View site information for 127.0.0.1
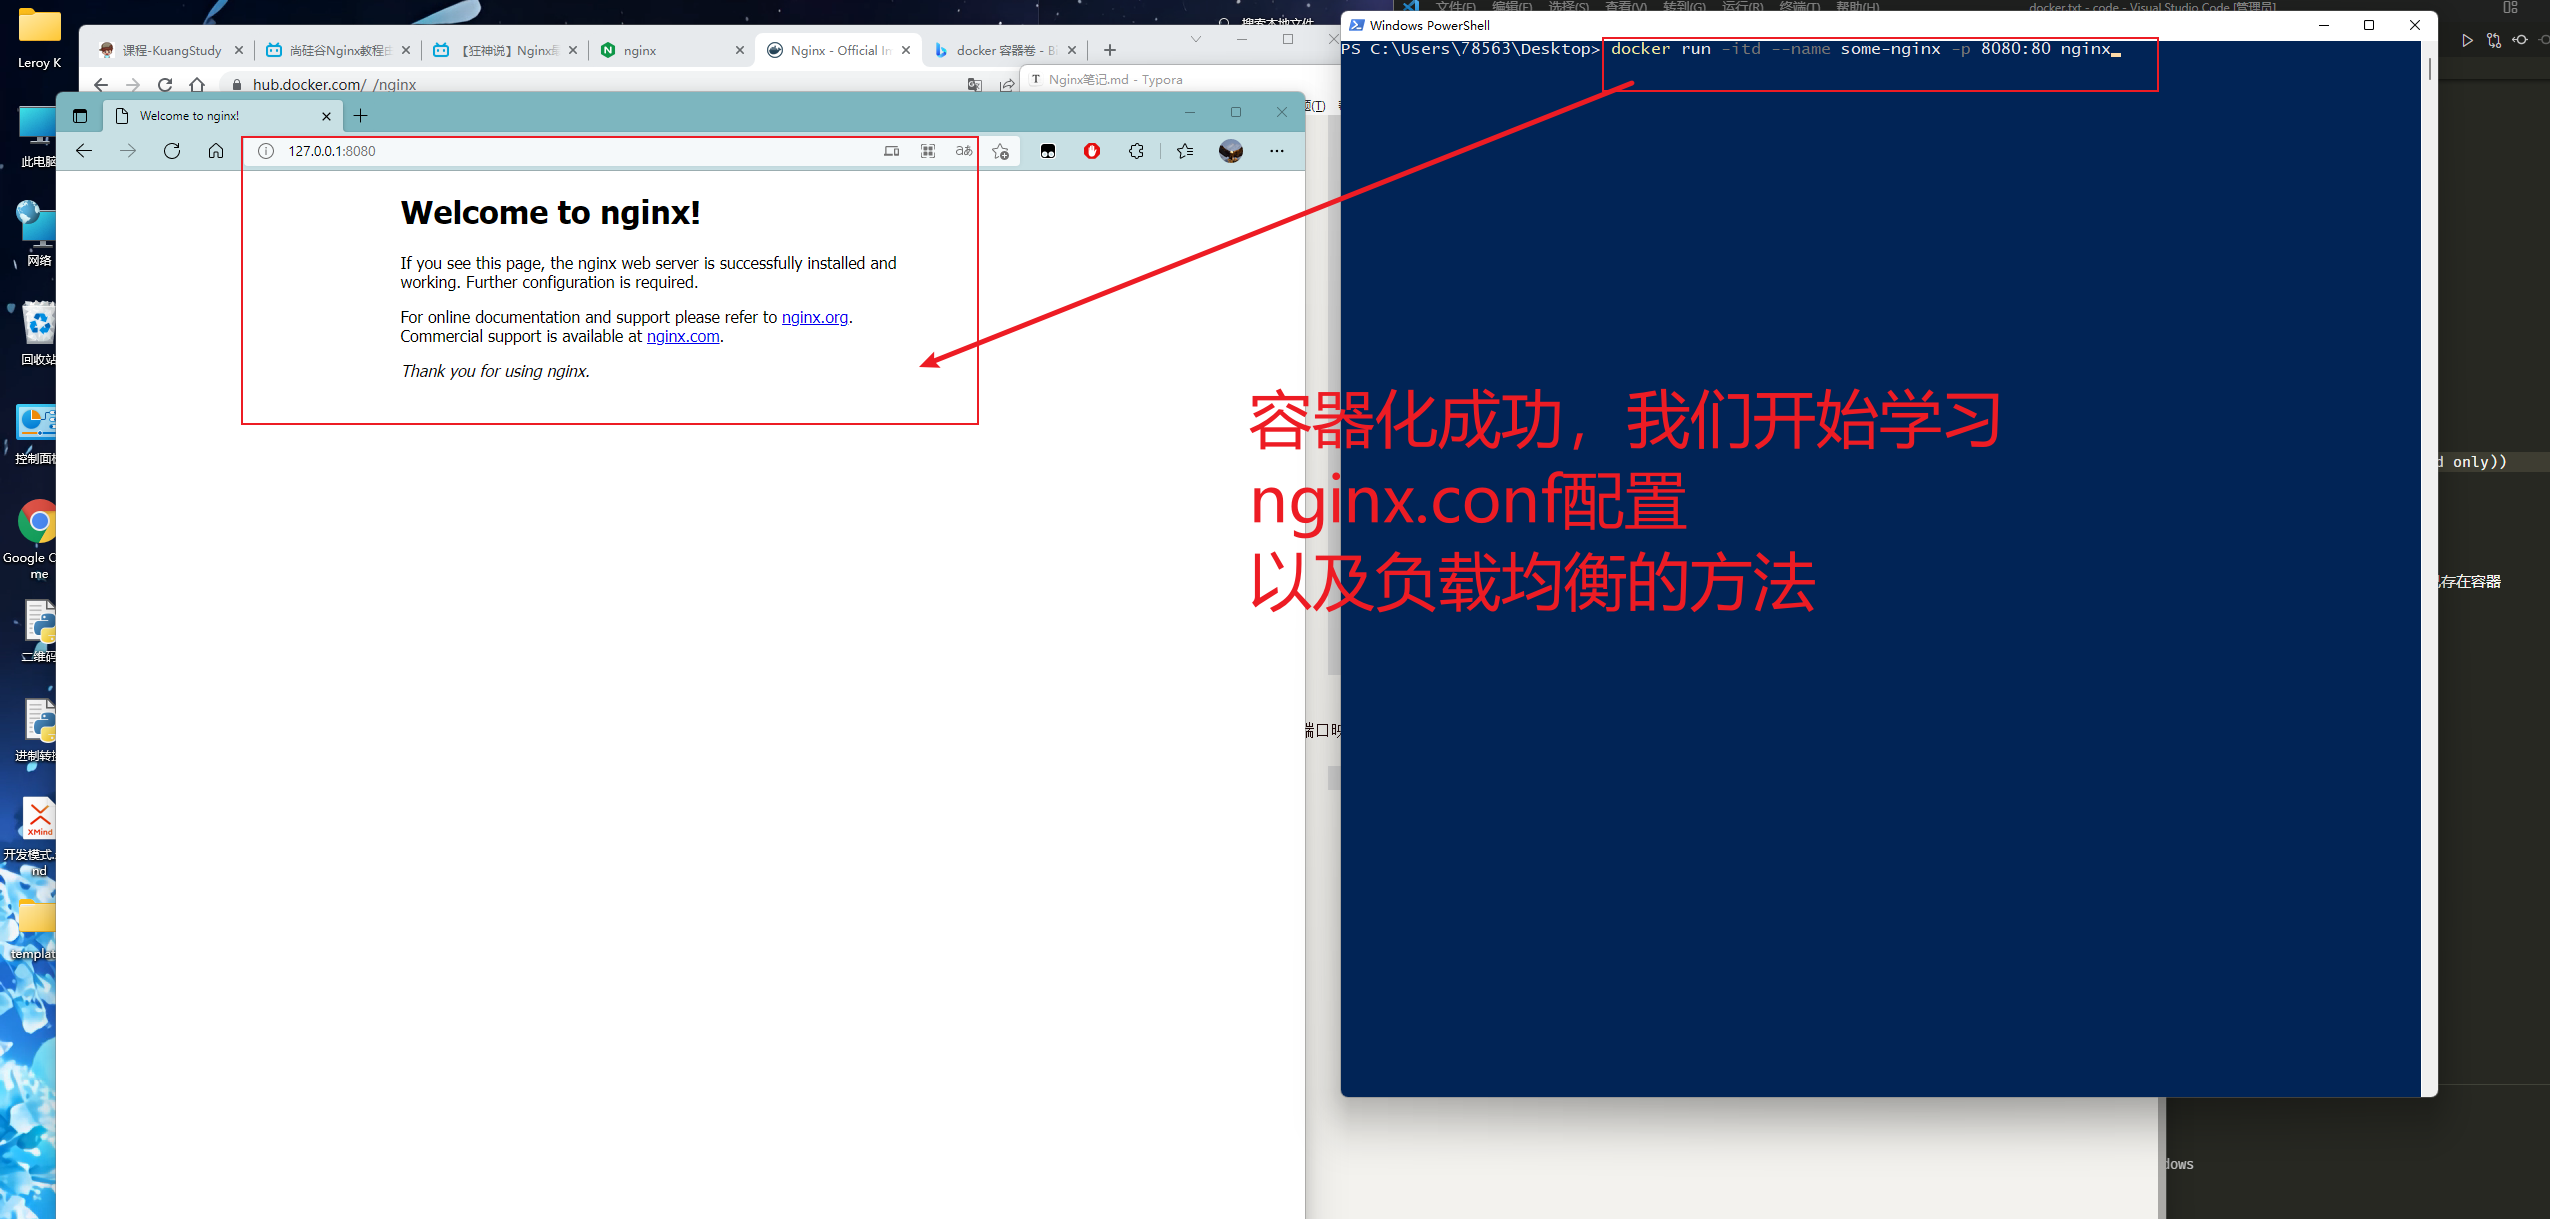The height and width of the screenshot is (1219, 2550). [x=266, y=151]
